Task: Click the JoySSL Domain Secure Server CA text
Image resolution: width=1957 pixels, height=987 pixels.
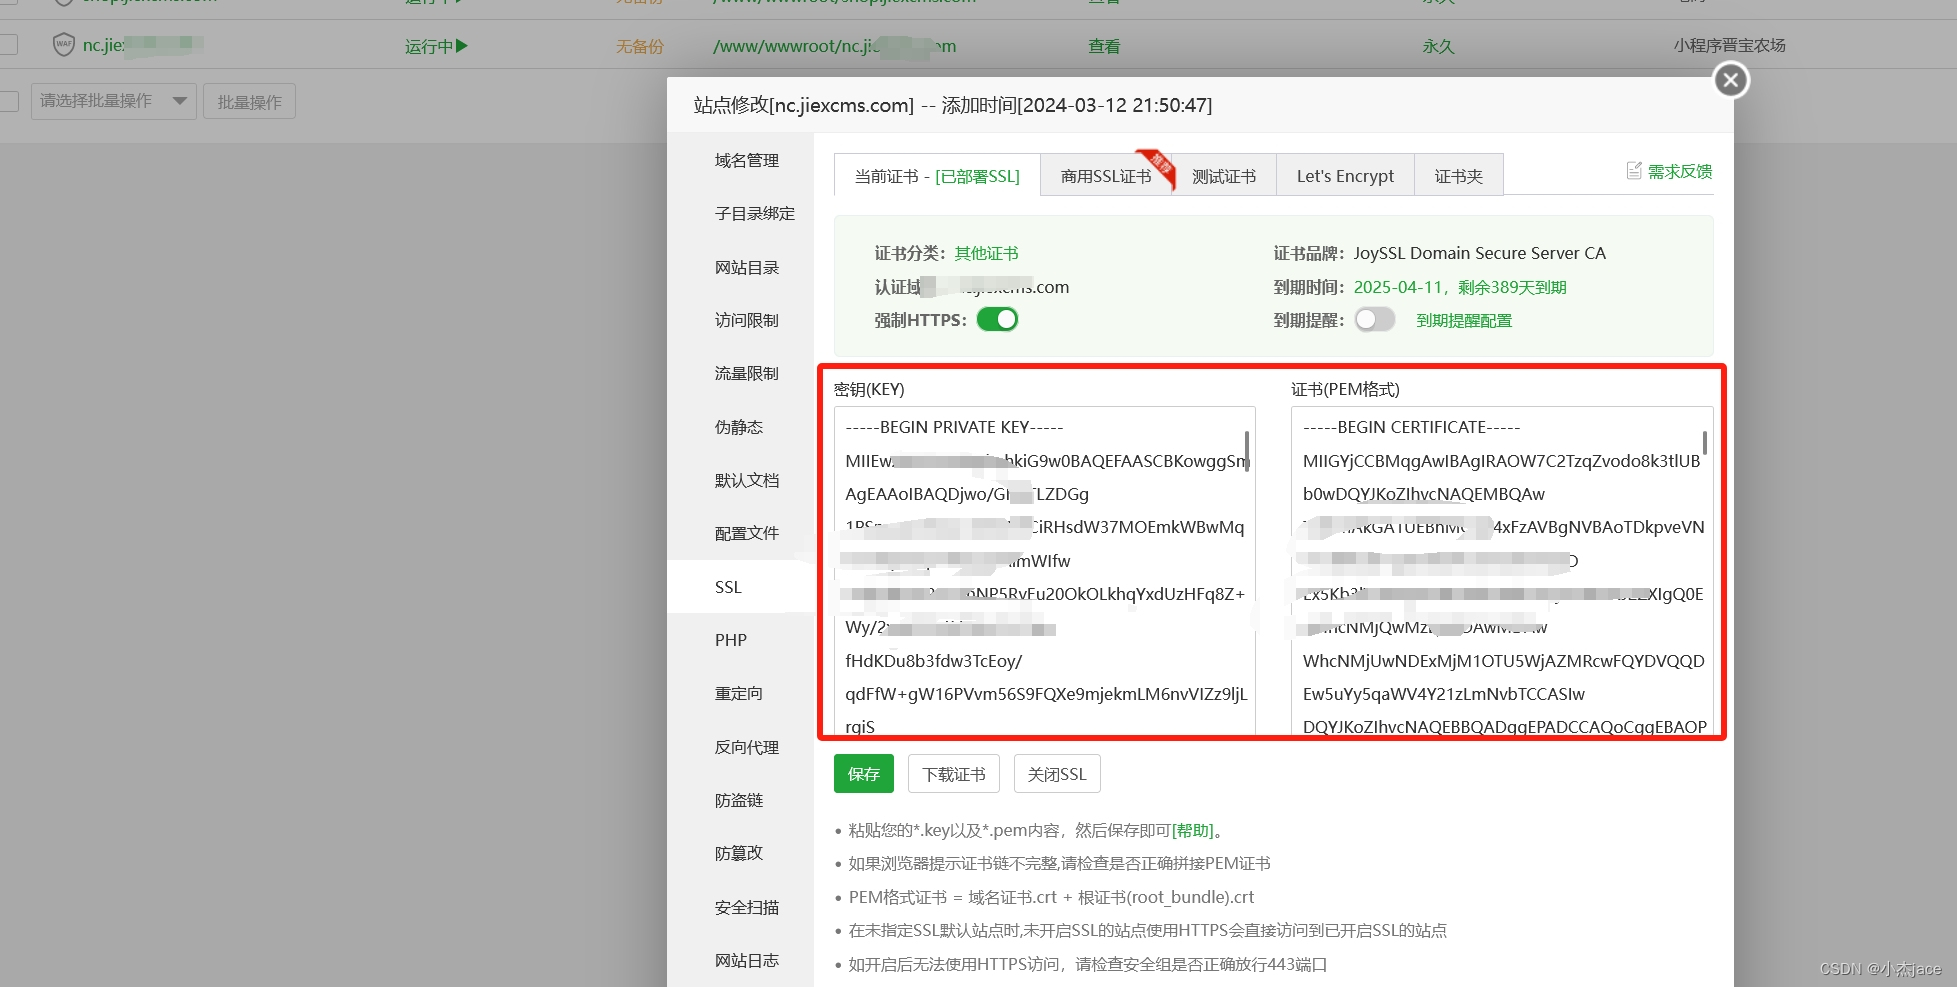Action: click(x=1479, y=253)
